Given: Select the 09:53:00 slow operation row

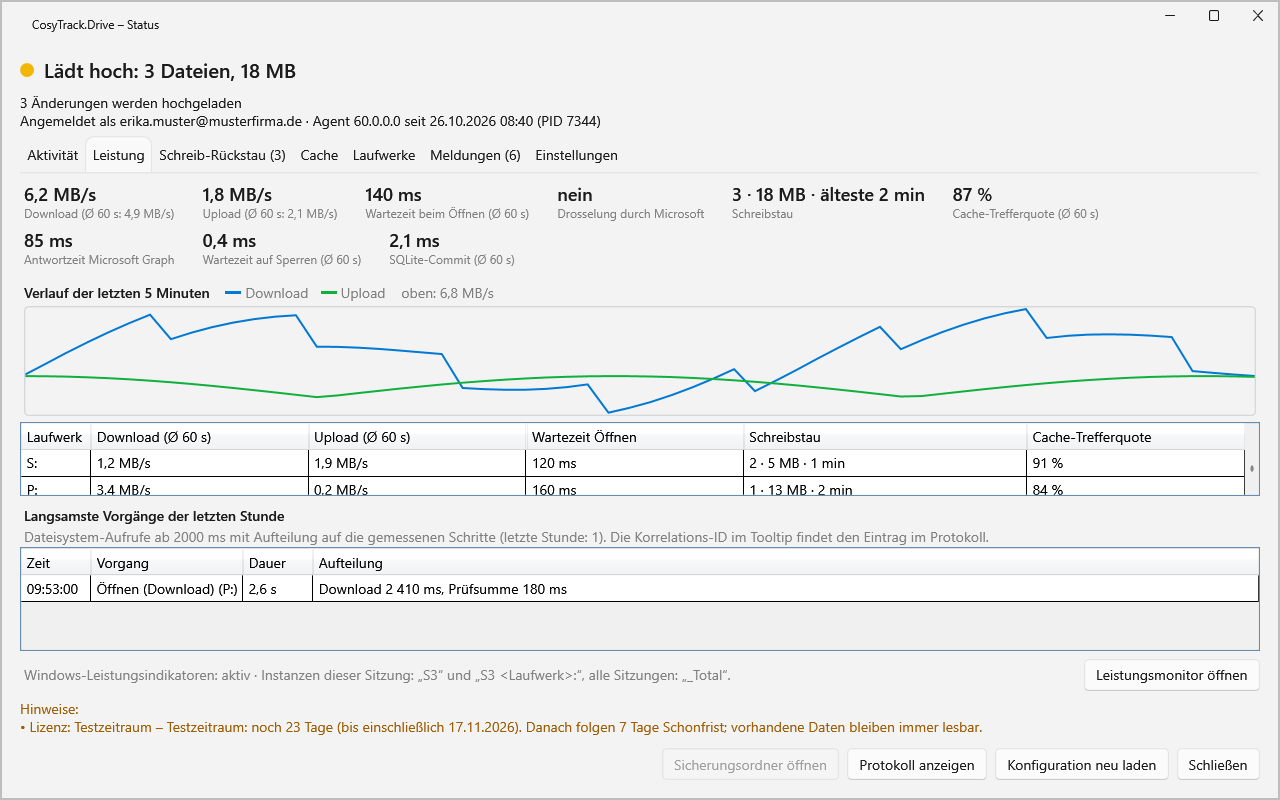Looking at the screenshot, I should (x=639, y=589).
